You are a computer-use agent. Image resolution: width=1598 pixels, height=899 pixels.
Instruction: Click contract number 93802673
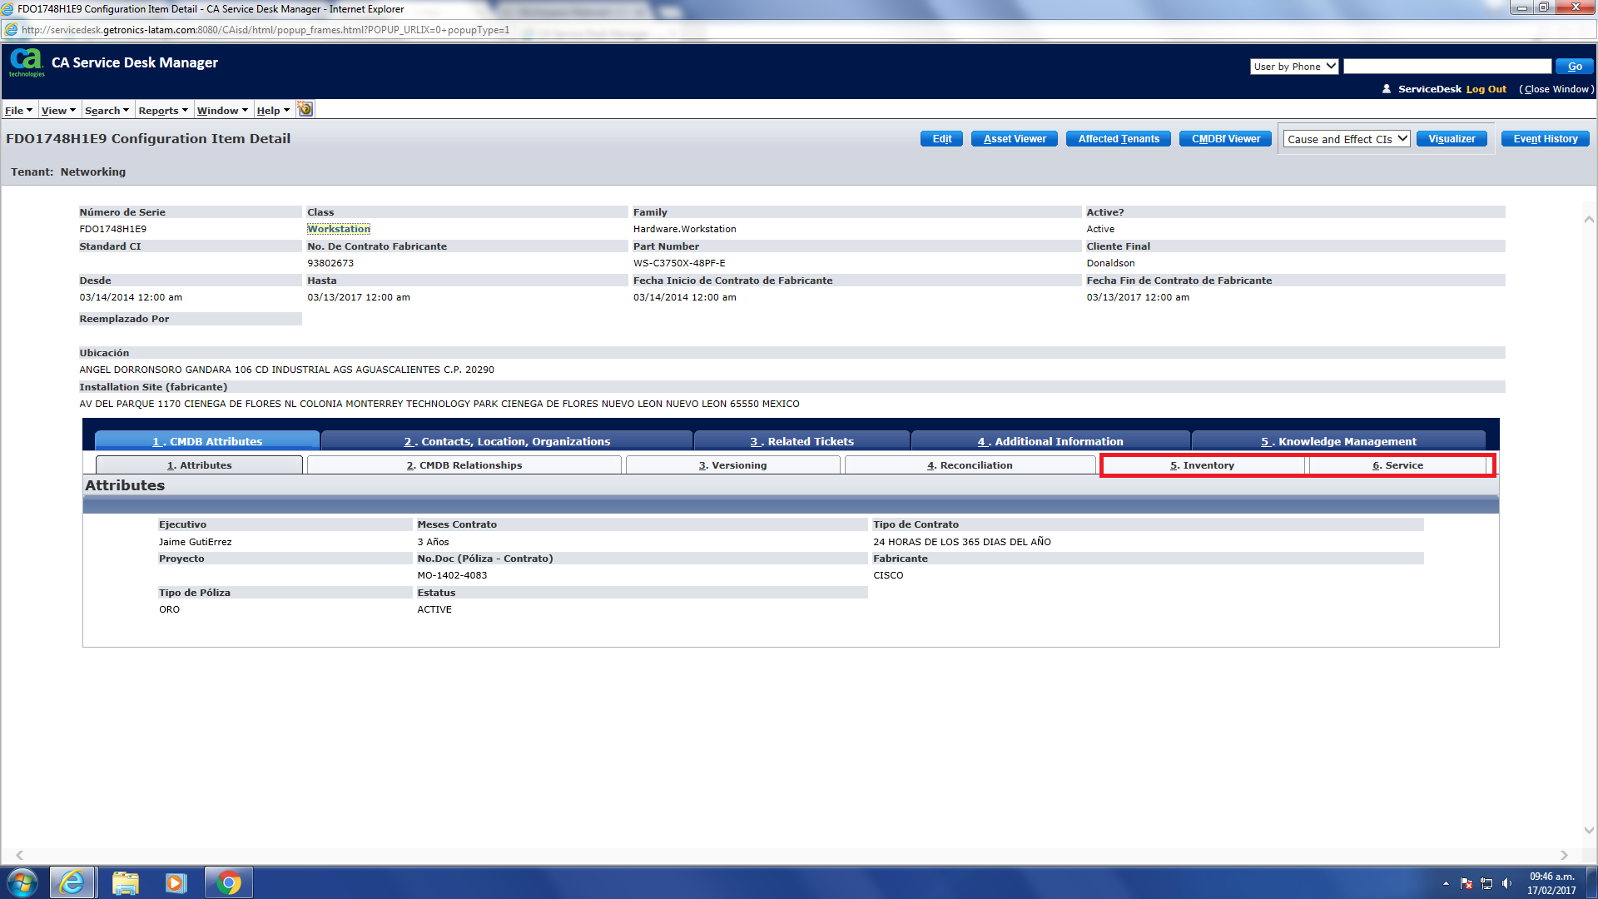[x=330, y=263]
